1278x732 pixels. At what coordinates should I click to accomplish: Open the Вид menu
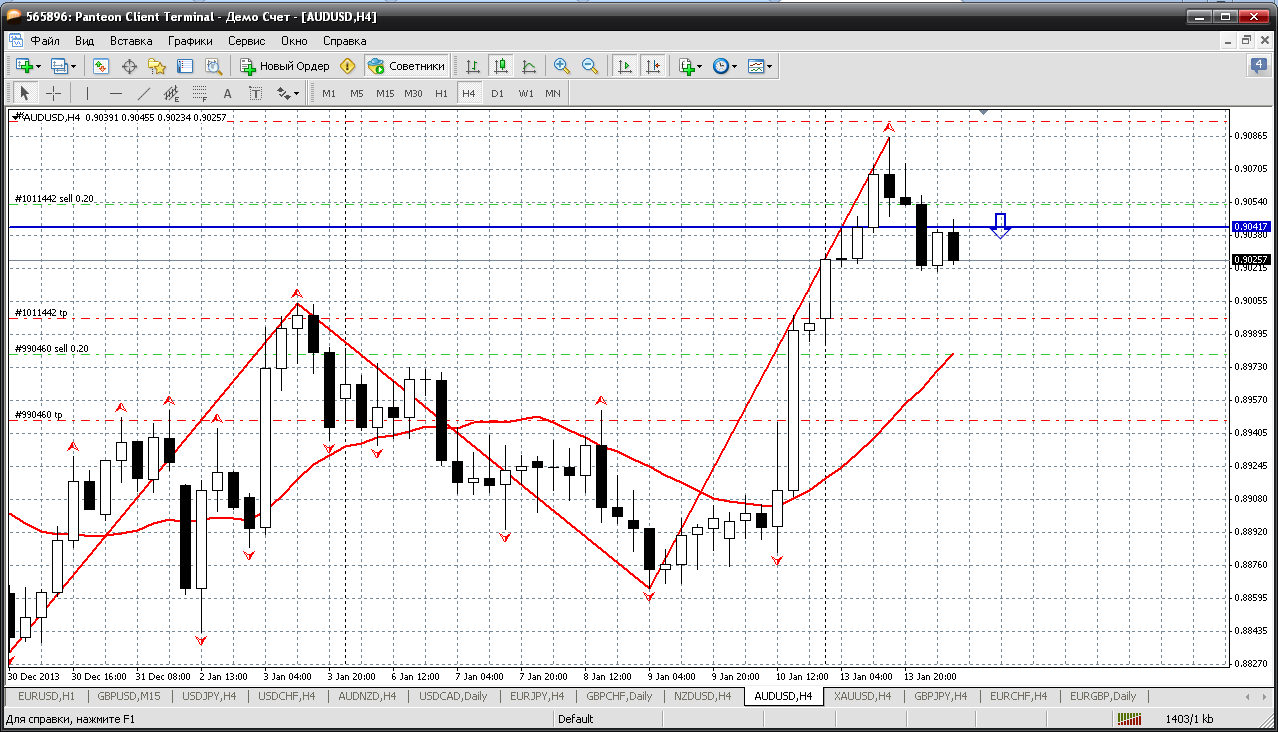tap(85, 41)
